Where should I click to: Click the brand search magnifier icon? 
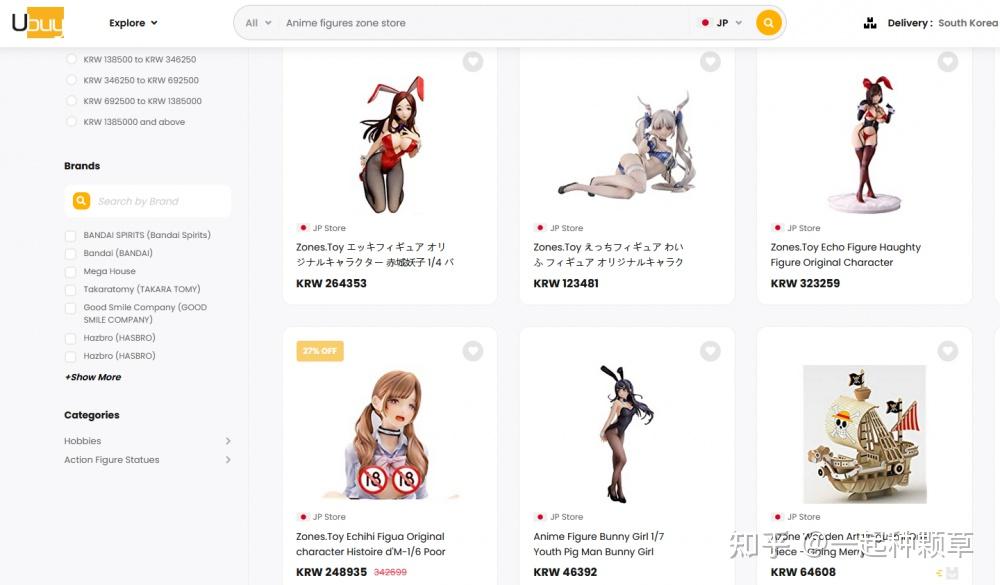click(81, 201)
